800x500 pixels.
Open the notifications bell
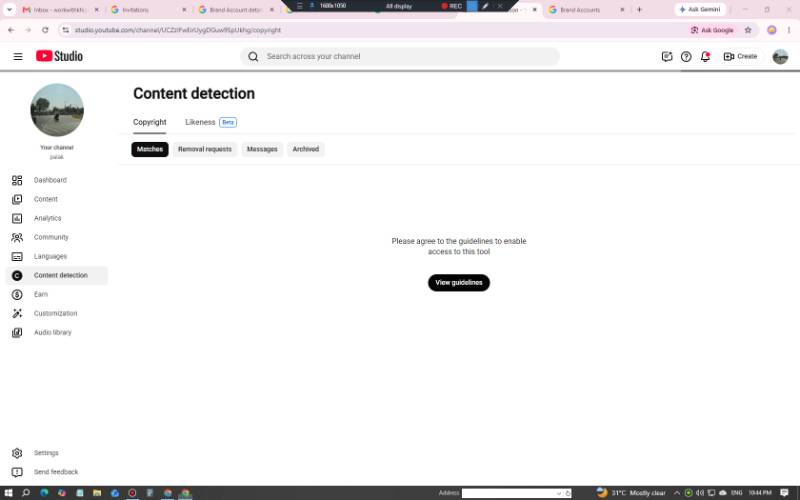pyautogui.click(x=706, y=57)
